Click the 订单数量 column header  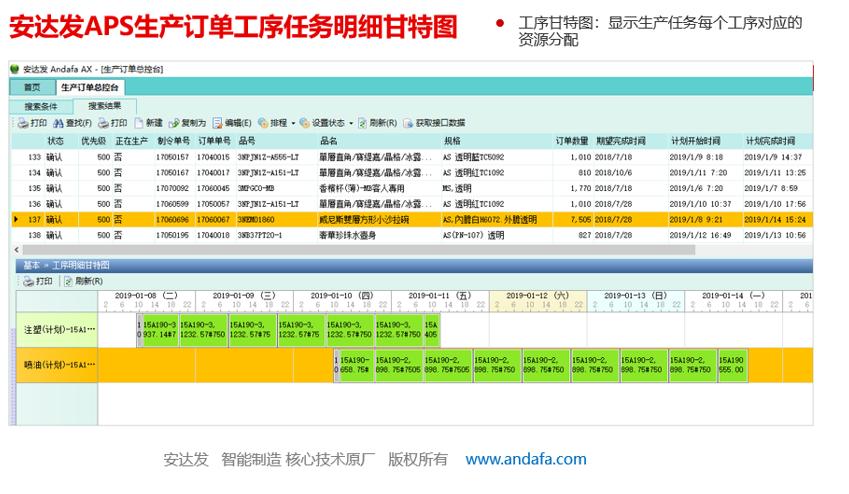click(572, 141)
